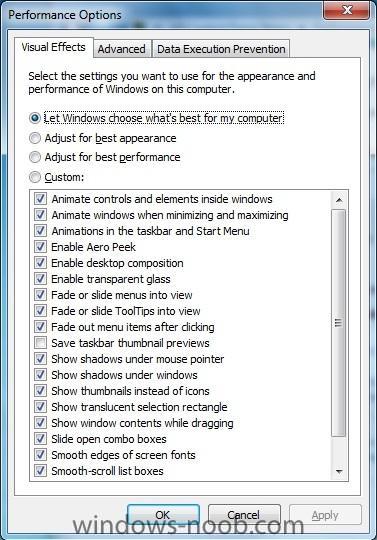The width and height of the screenshot is (377, 540).
Task: Click the Cancel button
Action: click(244, 515)
